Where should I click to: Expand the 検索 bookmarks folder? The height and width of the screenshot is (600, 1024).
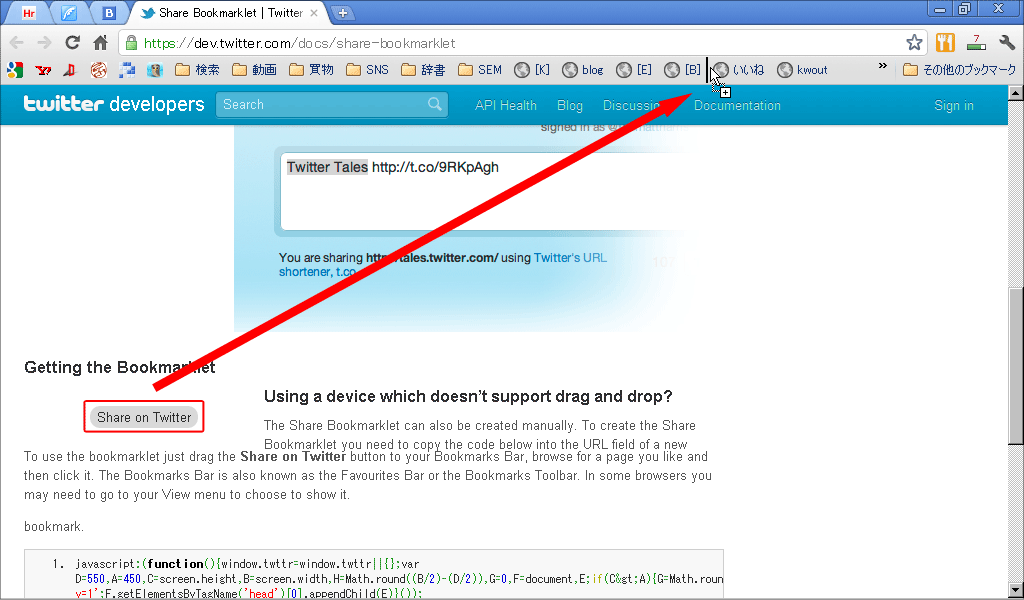[198, 70]
